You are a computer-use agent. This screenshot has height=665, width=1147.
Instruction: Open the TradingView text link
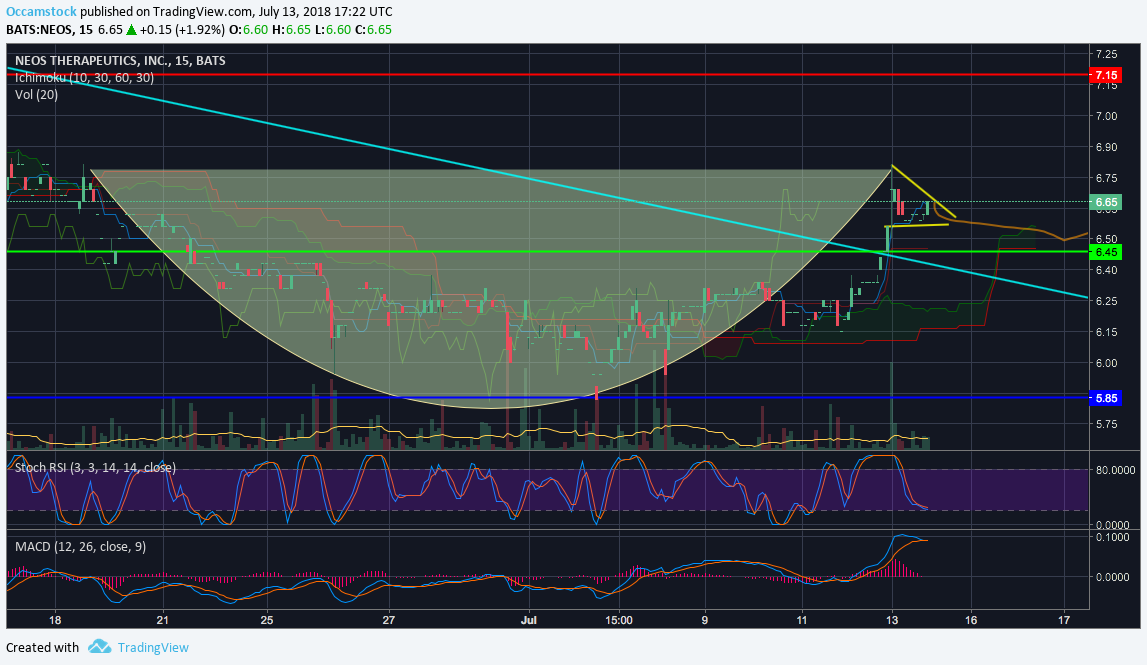[x=153, y=647]
